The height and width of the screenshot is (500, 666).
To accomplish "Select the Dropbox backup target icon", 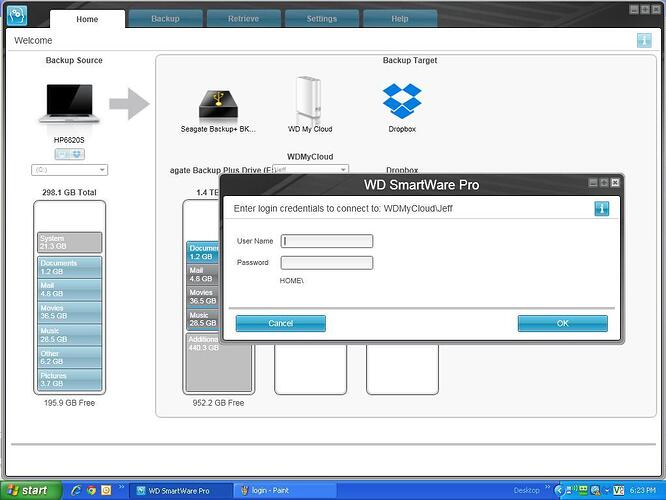I will click(402, 101).
